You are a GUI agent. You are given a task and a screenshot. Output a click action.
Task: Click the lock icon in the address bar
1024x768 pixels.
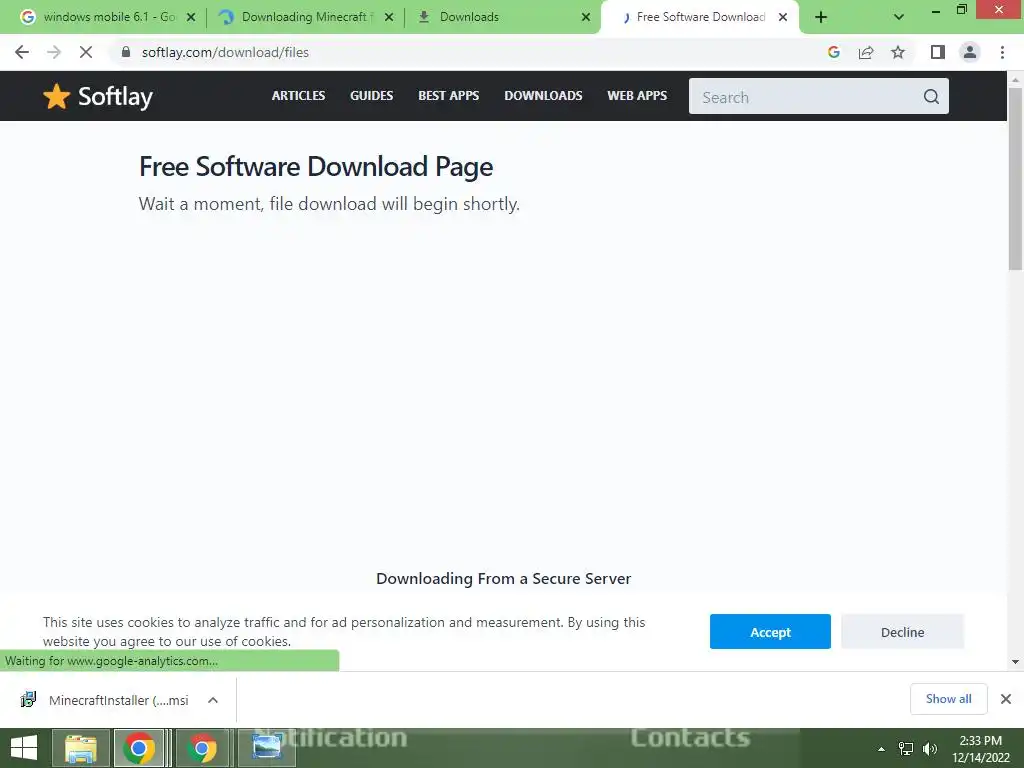click(126, 52)
